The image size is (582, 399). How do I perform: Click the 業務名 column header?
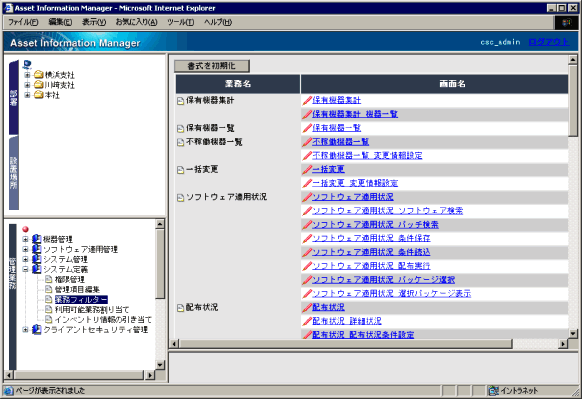(238, 84)
